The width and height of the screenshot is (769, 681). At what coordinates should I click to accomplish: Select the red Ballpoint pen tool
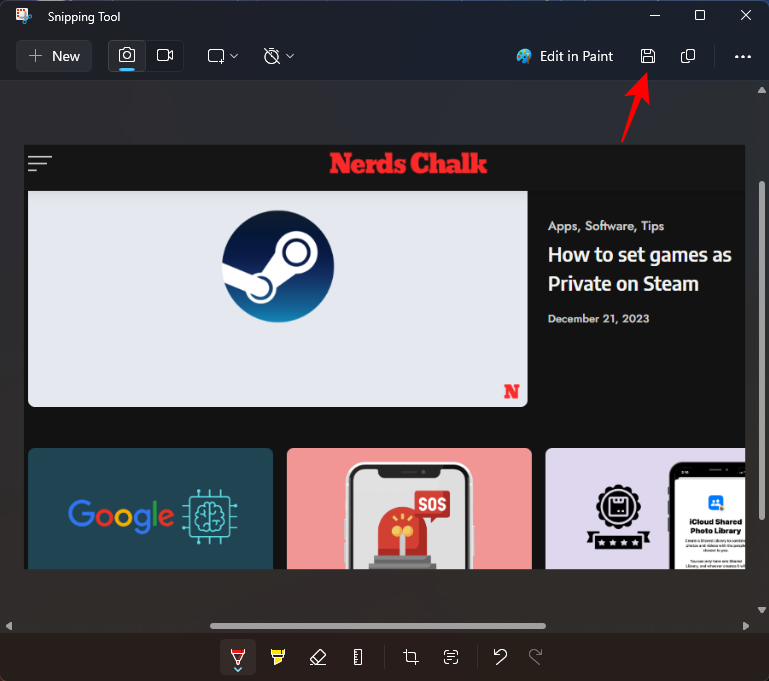click(238, 657)
